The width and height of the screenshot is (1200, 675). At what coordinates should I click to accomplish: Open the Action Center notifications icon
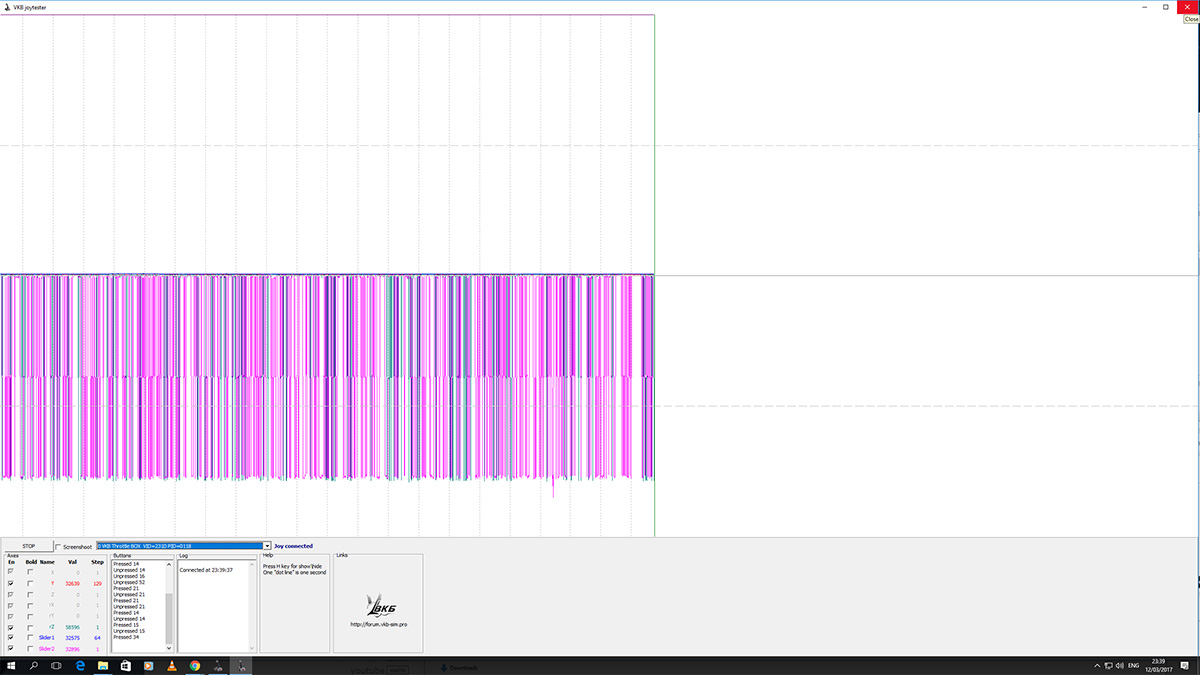1184,666
